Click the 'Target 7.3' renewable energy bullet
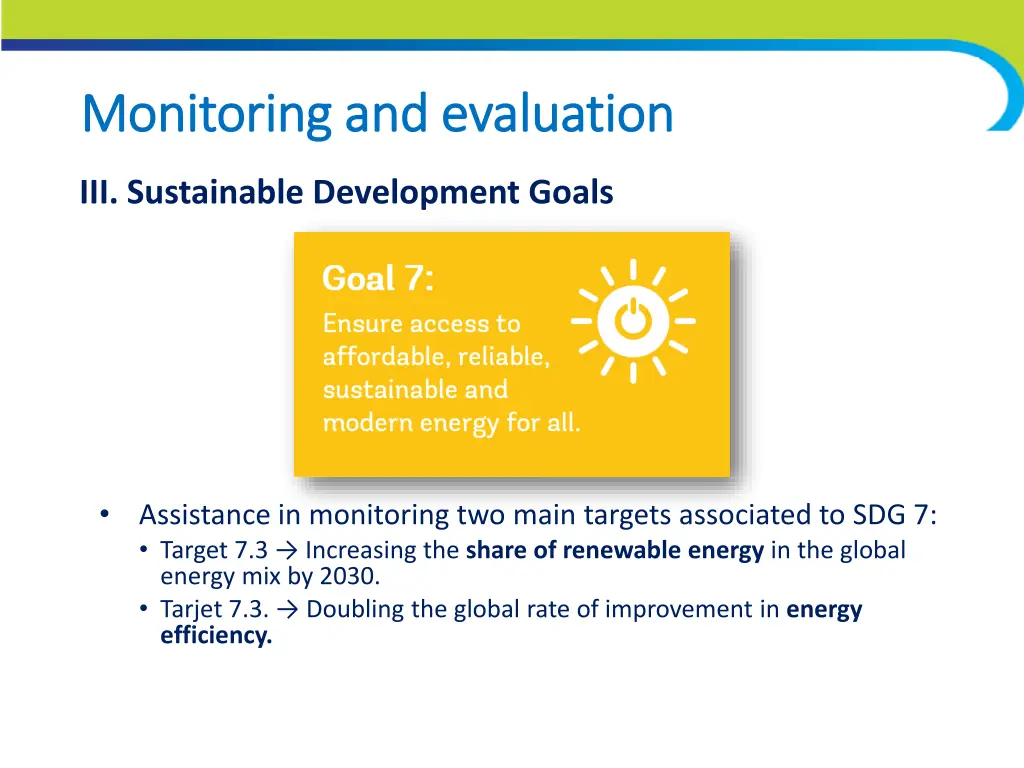 coord(533,563)
